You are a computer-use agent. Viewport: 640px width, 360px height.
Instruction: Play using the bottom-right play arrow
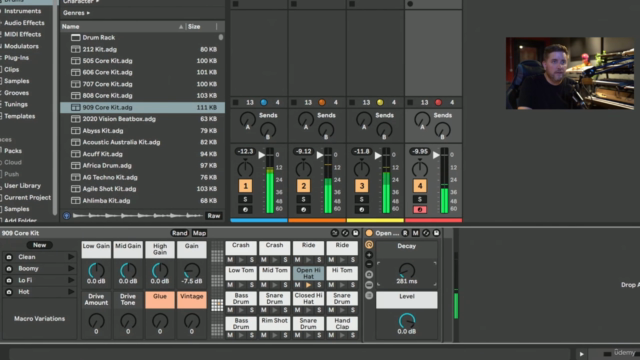(x=582, y=354)
